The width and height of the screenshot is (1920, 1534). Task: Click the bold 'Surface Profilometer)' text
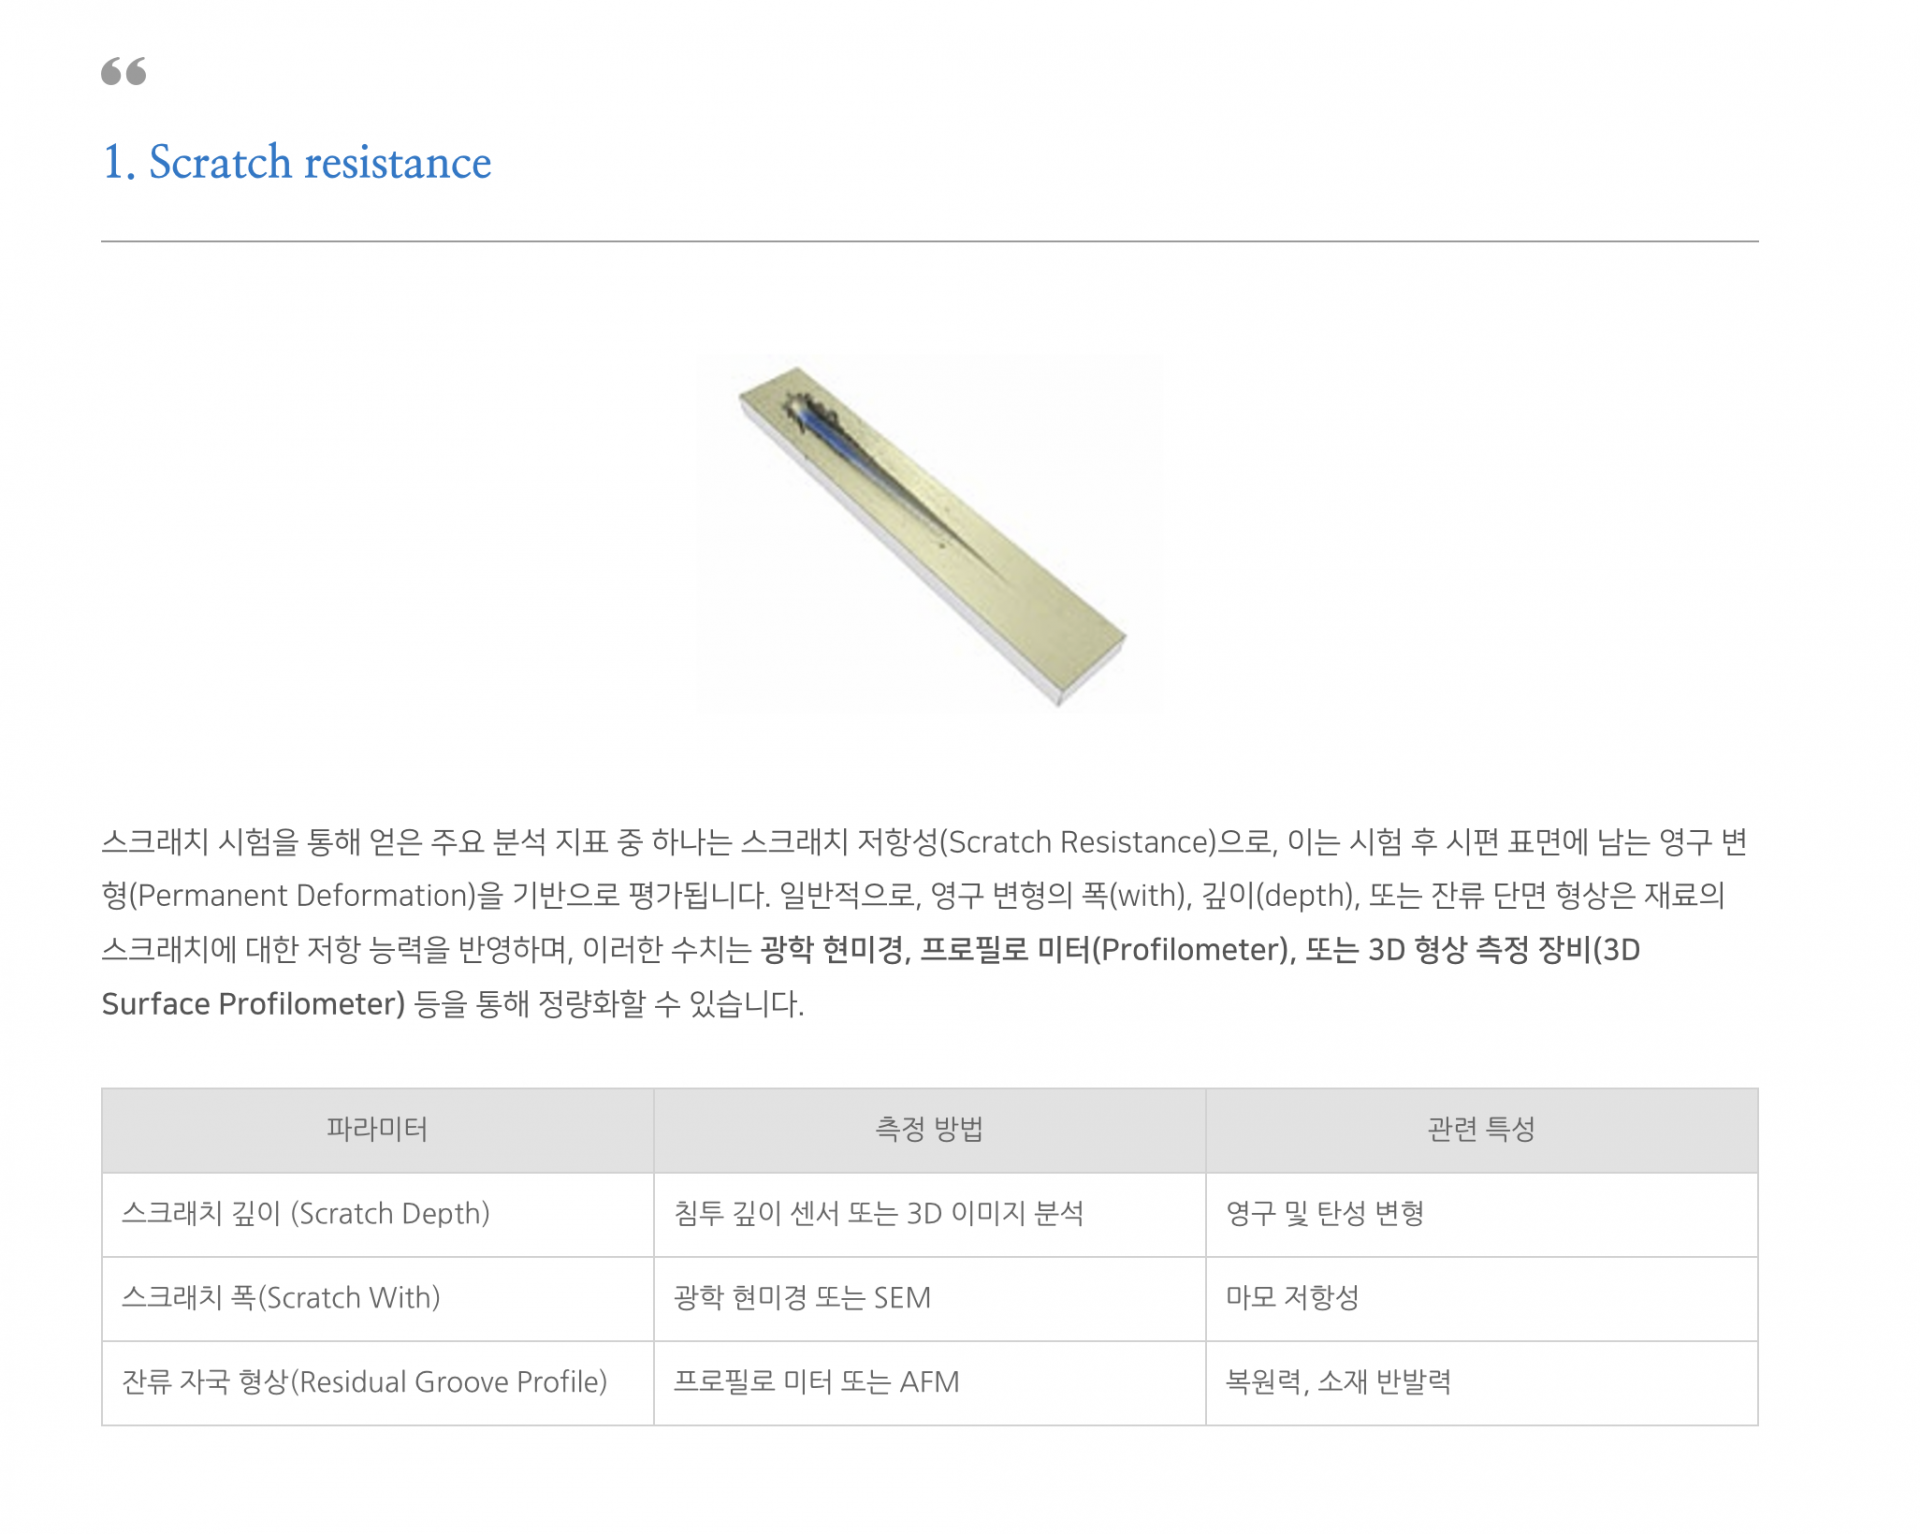[253, 1004]
